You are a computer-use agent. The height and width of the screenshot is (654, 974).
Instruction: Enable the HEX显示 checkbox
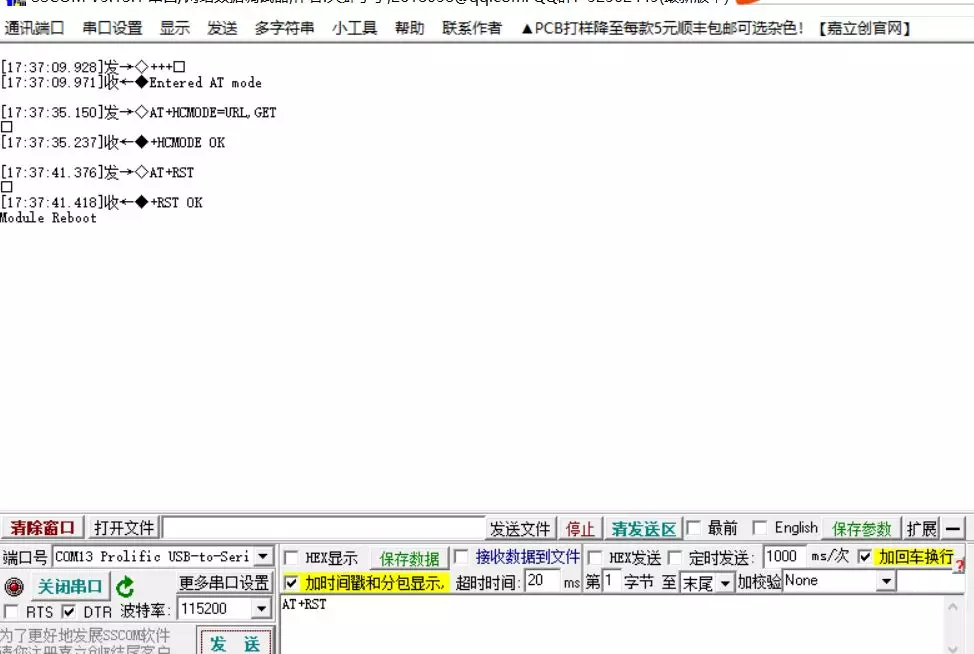(291, 558)
